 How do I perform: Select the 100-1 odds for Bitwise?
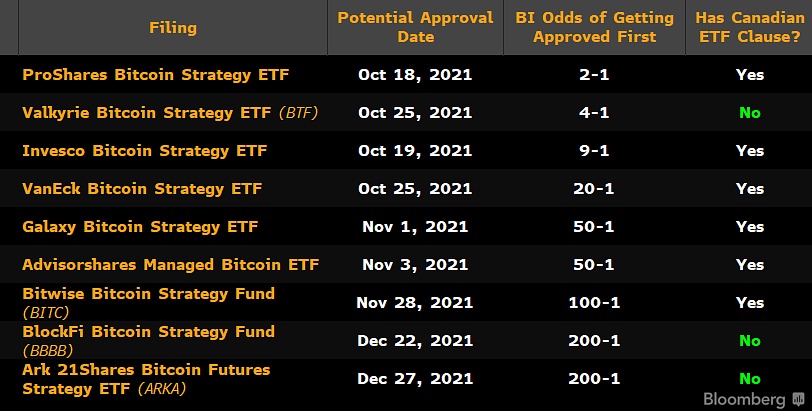pos(594,303)
